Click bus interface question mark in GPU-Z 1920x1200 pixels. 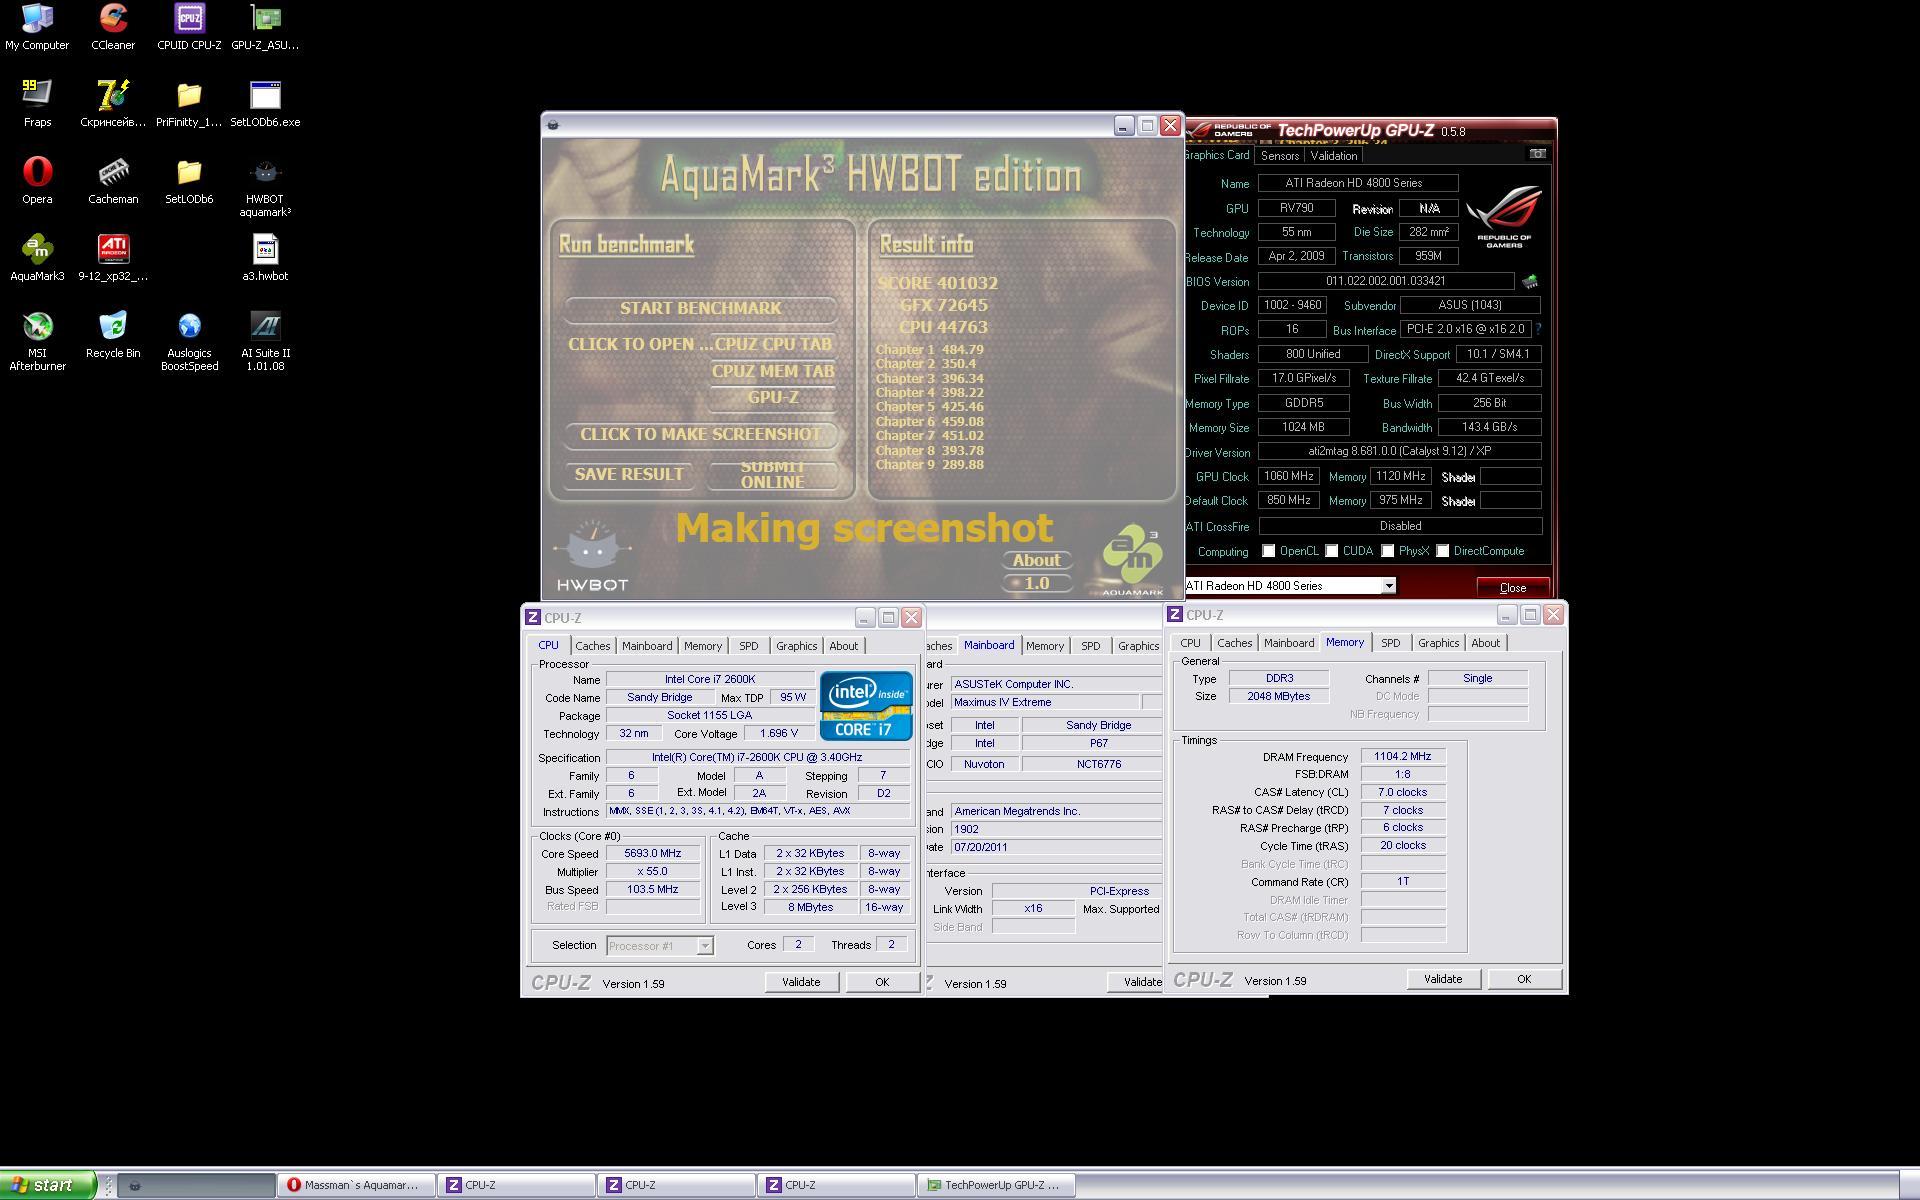1538,329
